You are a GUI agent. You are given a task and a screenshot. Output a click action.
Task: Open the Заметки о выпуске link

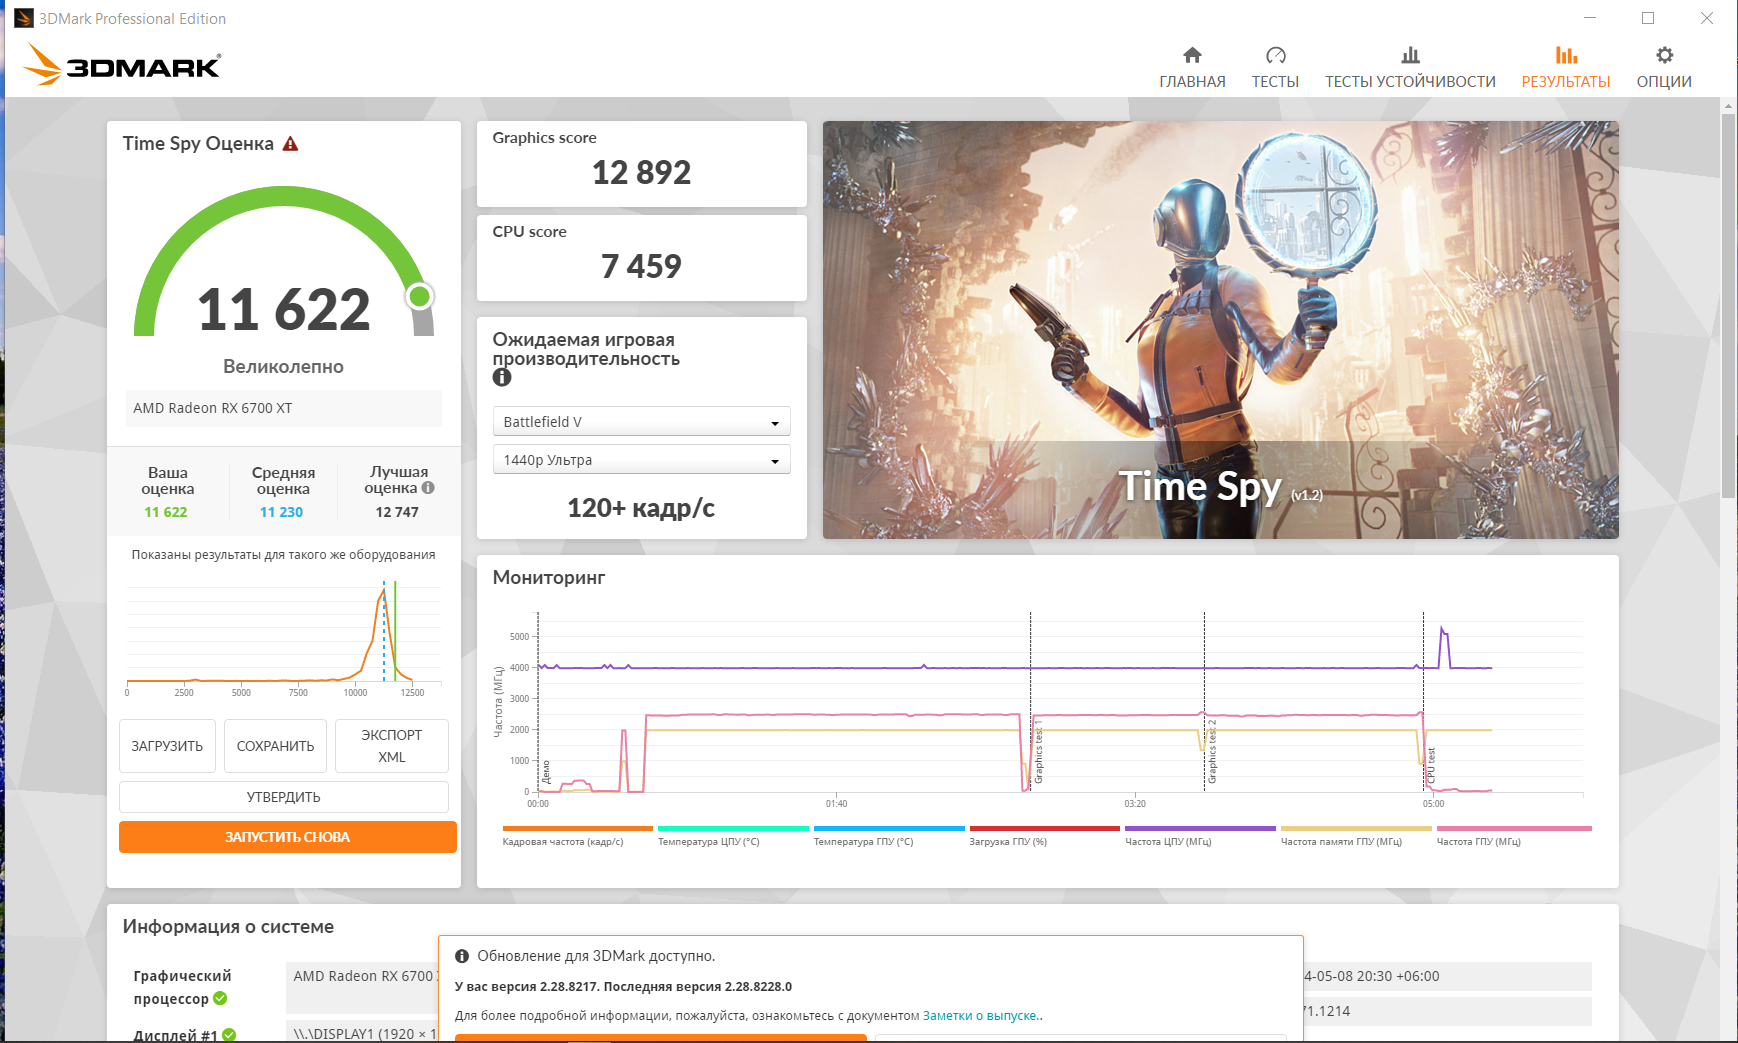(x=980, y=1015)
